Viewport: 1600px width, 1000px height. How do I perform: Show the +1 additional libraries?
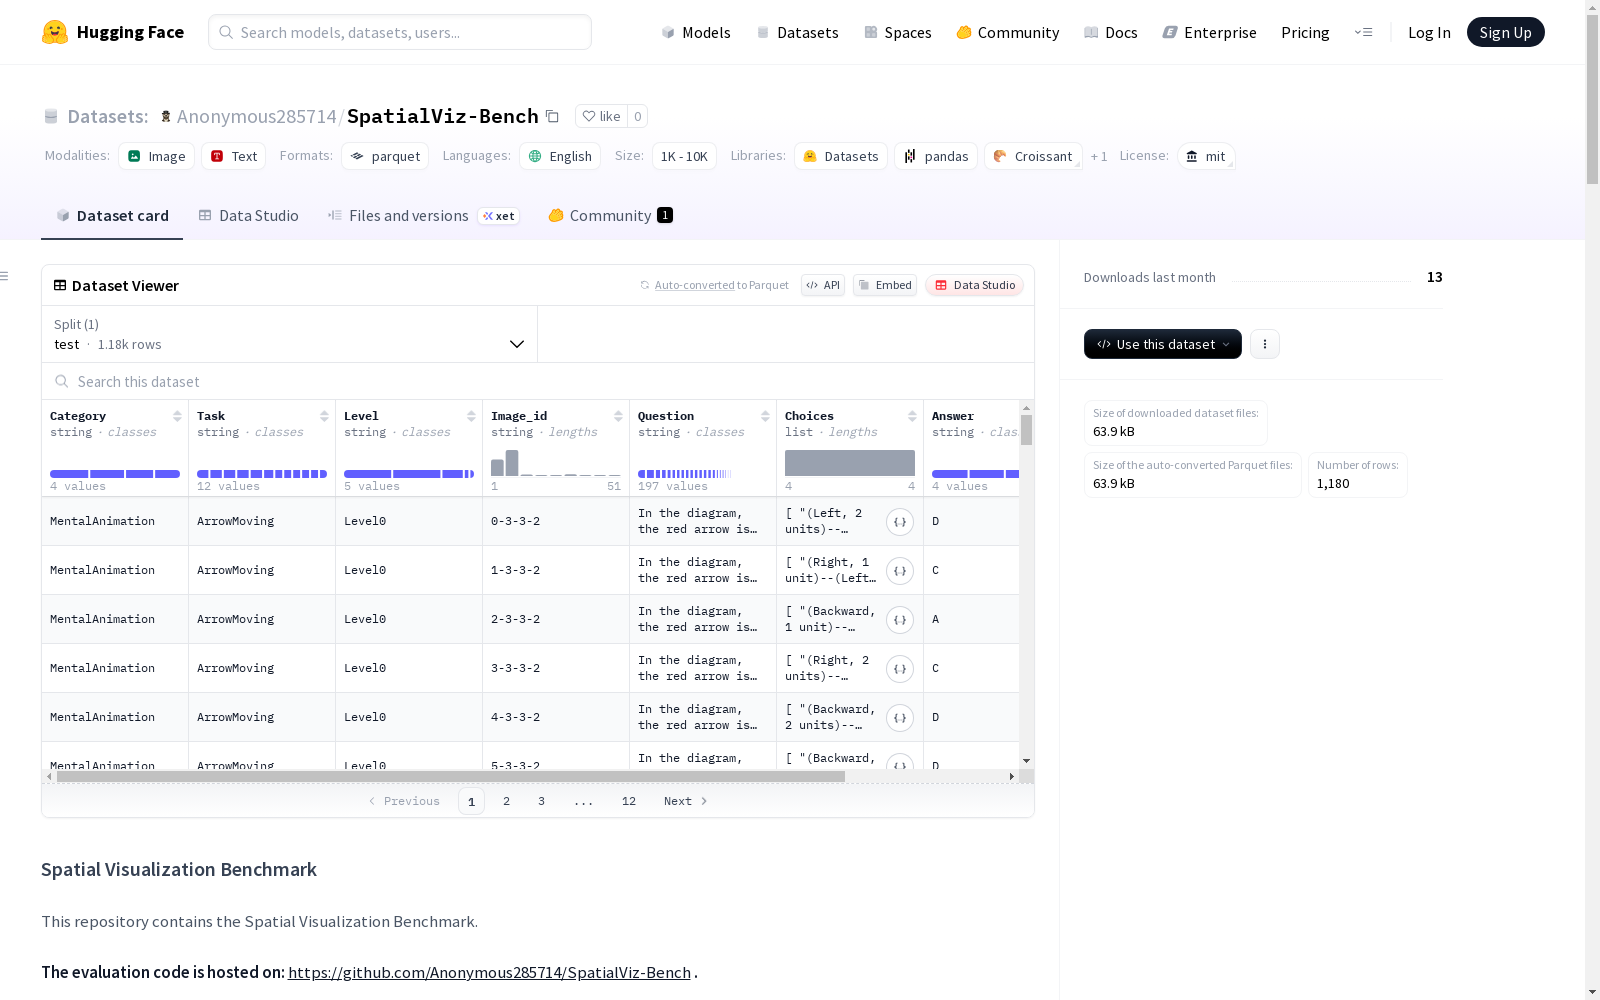pyautogui.click(x=1099, y=157)
